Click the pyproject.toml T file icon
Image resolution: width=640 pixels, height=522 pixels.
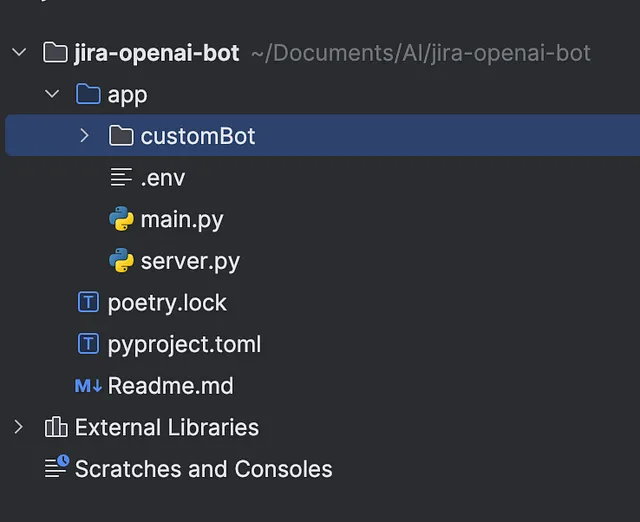pos(88,344)
